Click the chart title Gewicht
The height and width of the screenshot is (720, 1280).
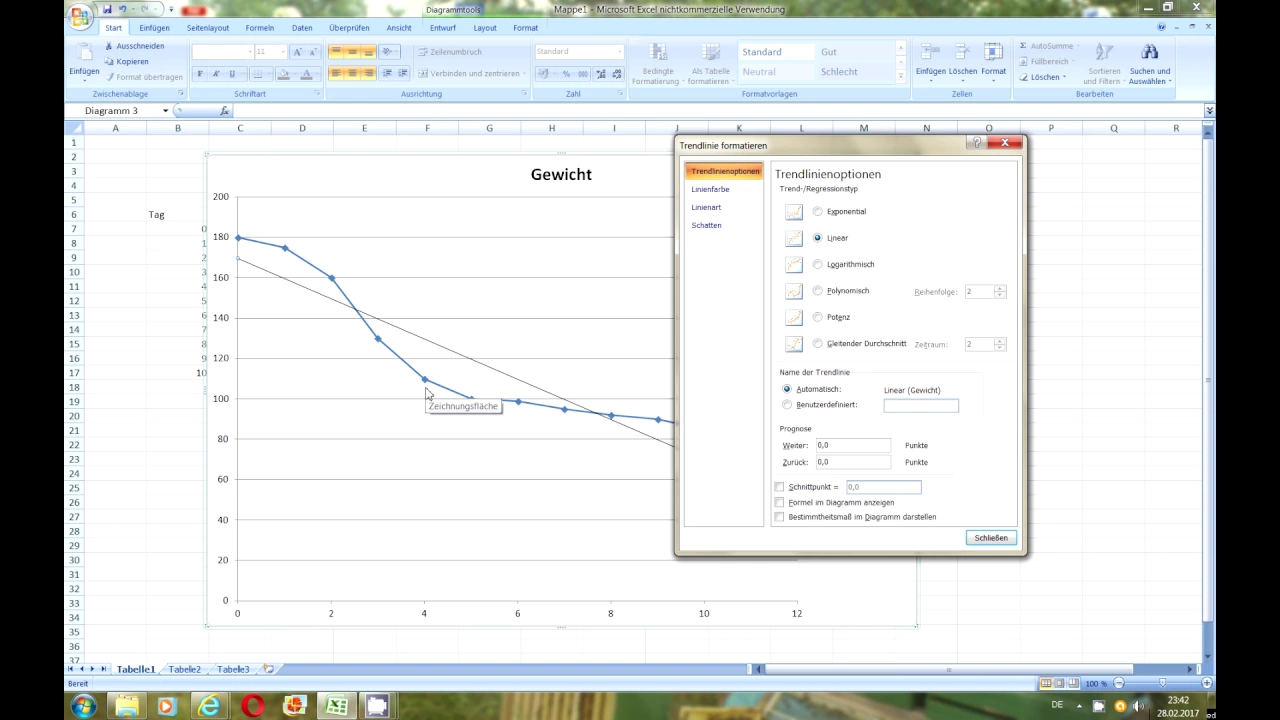561,174
